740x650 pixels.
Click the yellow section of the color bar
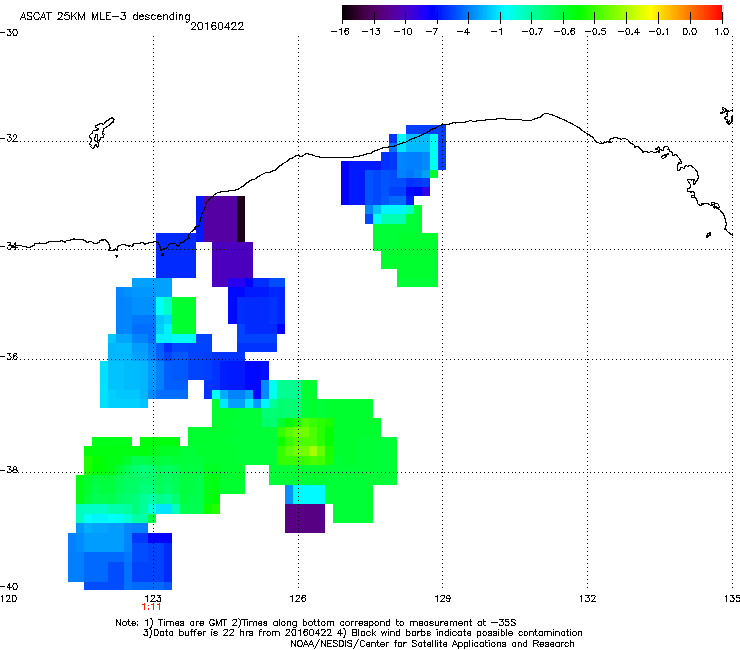point(653,13)
